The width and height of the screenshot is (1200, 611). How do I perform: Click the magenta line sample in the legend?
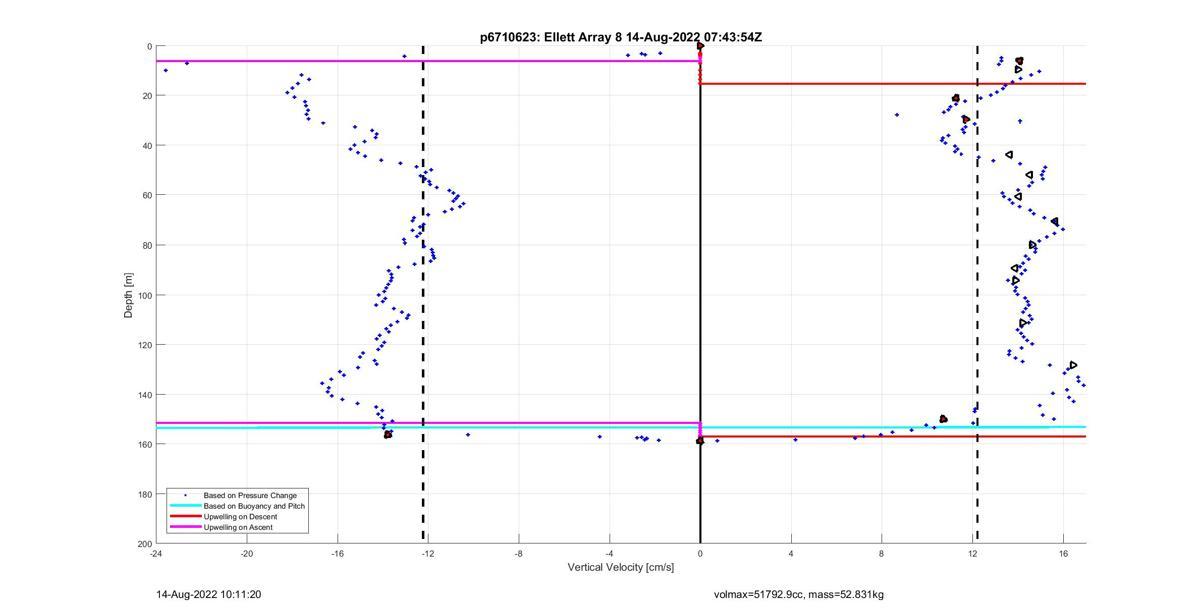click(184, 527)
